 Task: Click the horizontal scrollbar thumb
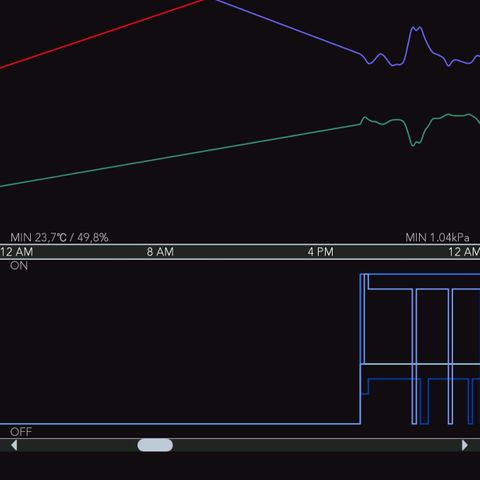tap(155, 445)
